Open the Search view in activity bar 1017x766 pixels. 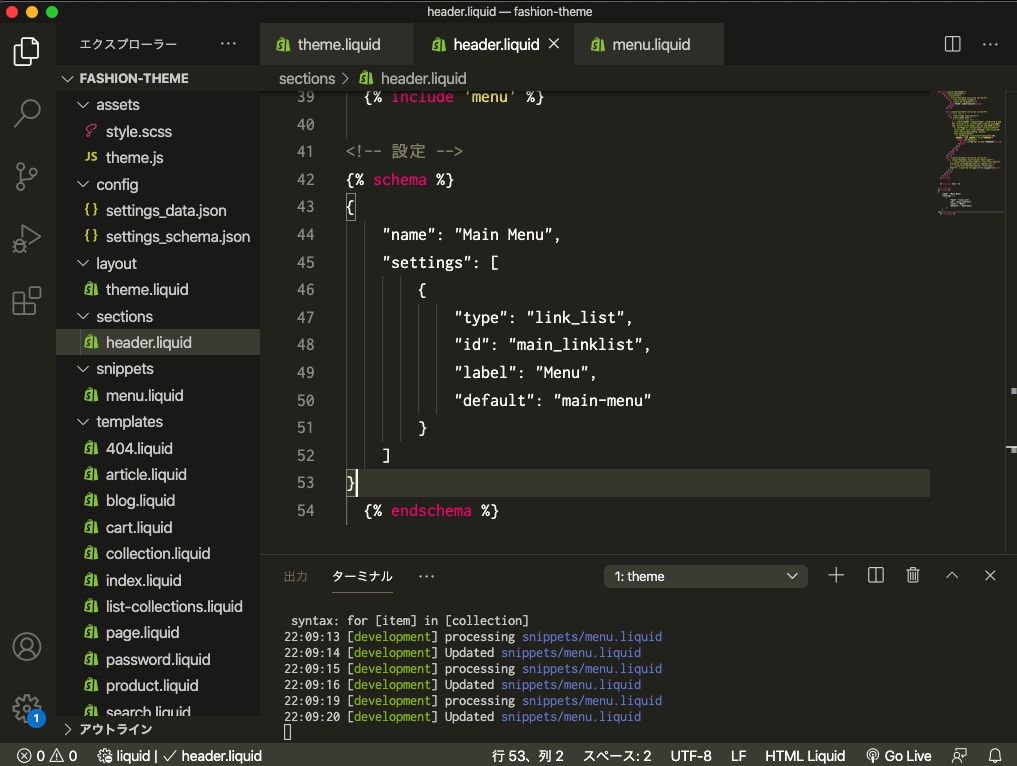click(x=27, y=113)
